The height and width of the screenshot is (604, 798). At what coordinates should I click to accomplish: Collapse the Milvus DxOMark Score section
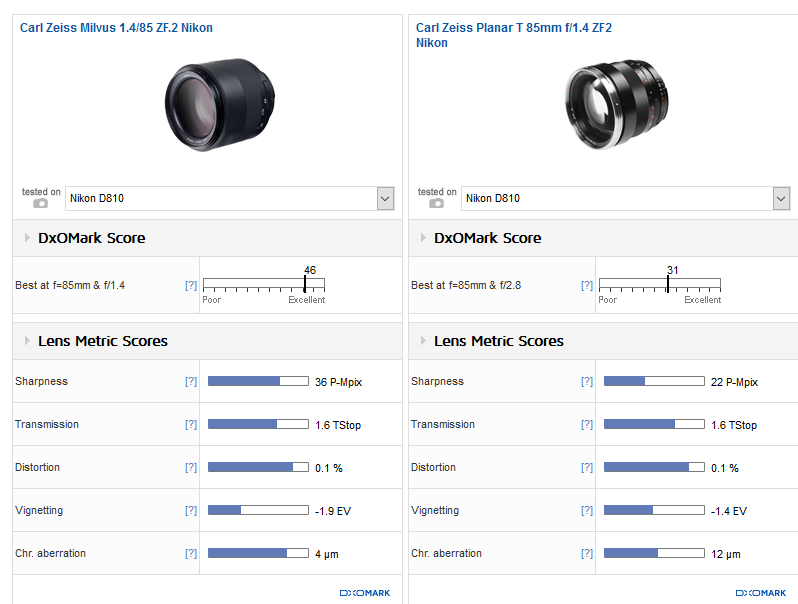click(x=27, y=238)
